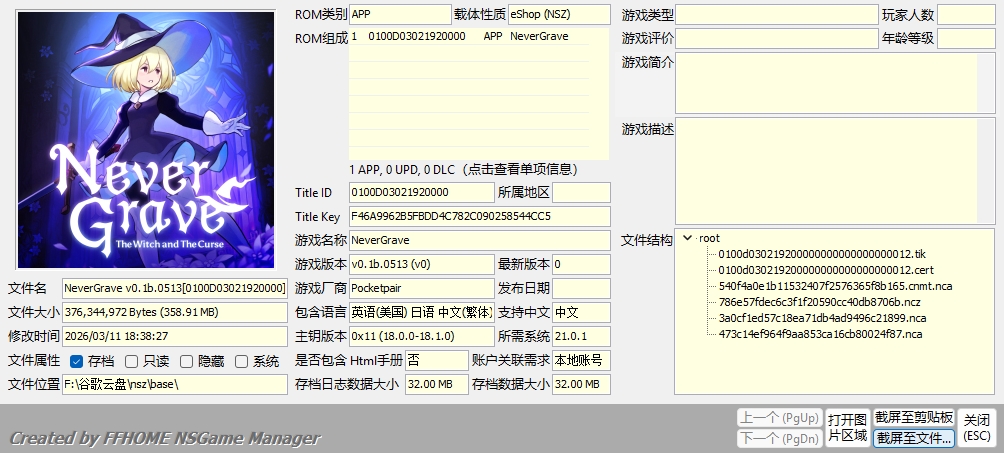1004x453 pixels.
Task: Click the 打开图片区域 button
Action: tap(847, 427)
